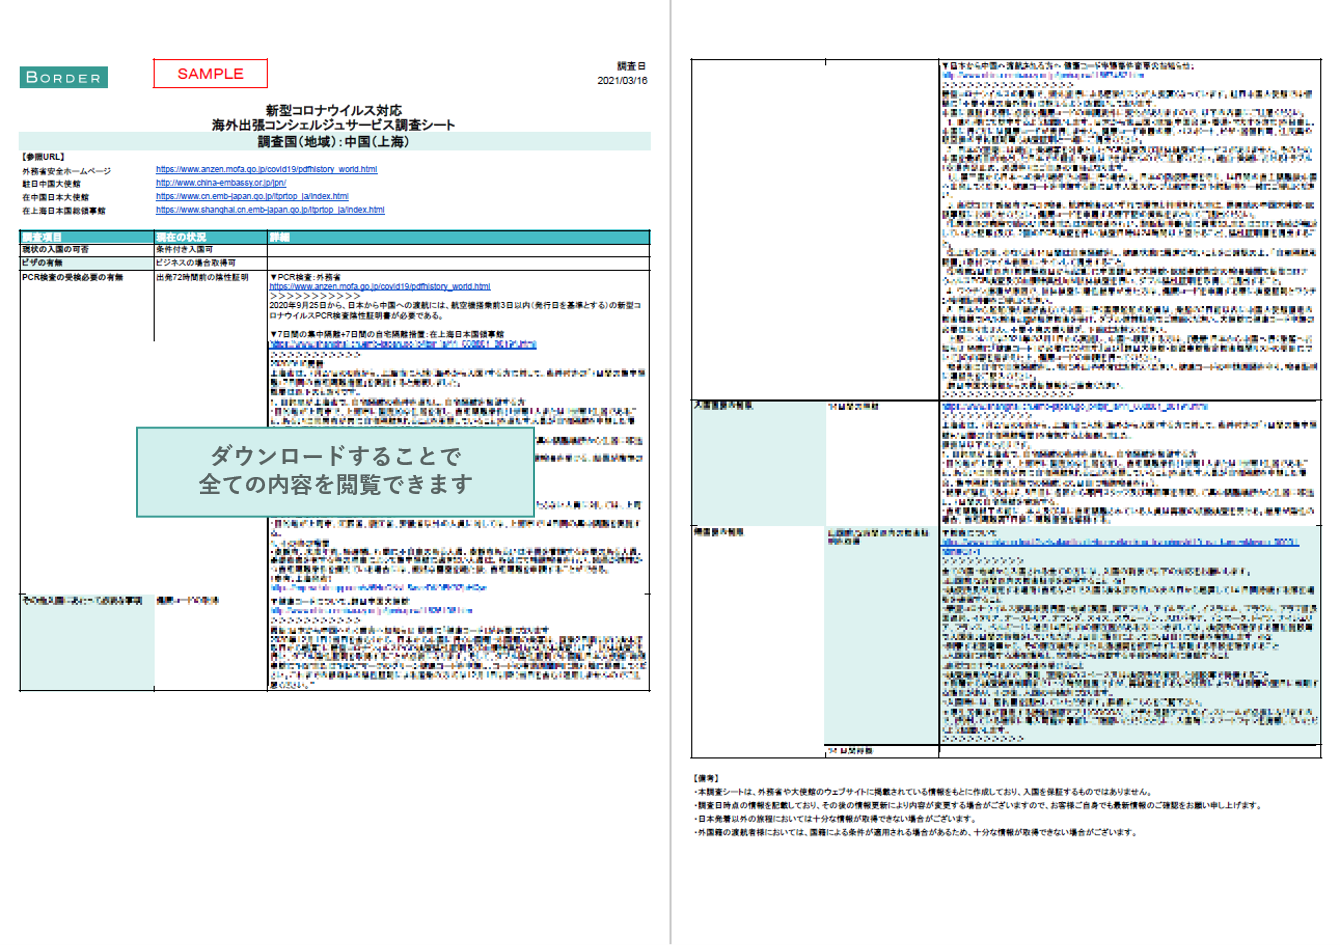Select the 詳細 column header

point(280,237)
